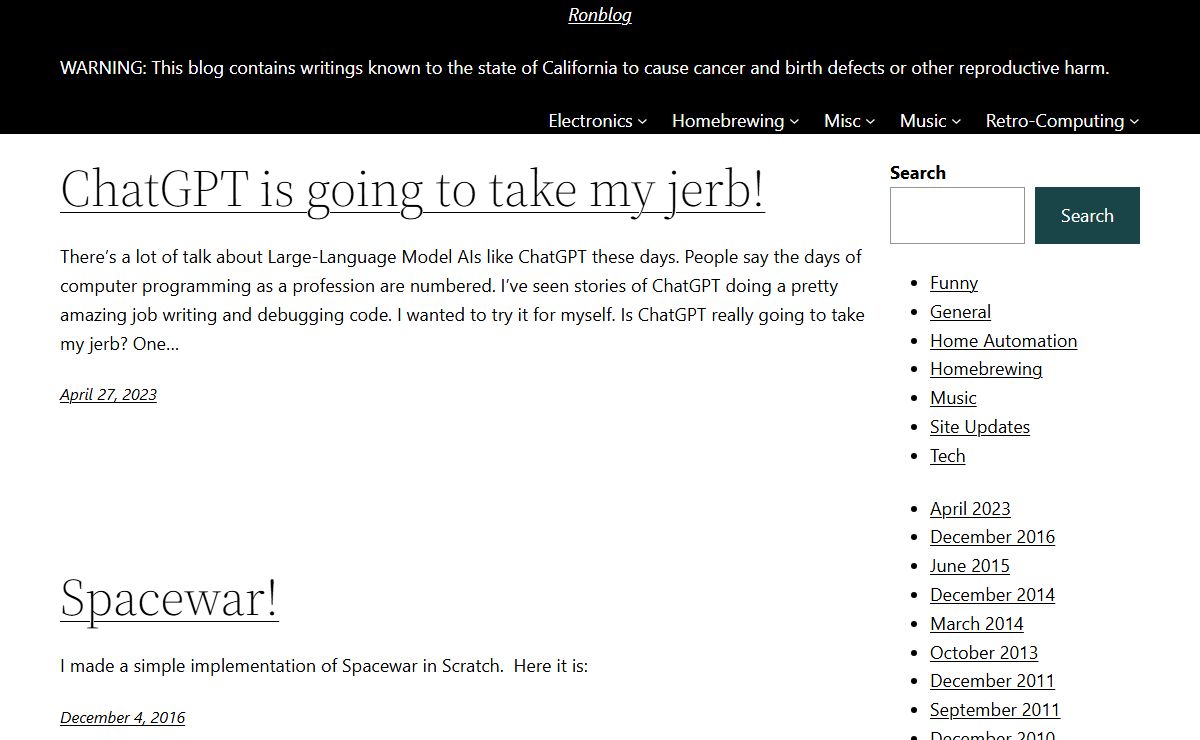Open the December 2011 archive link
Viewport: 1200px width, 740px height.
[x=992, y=681]
